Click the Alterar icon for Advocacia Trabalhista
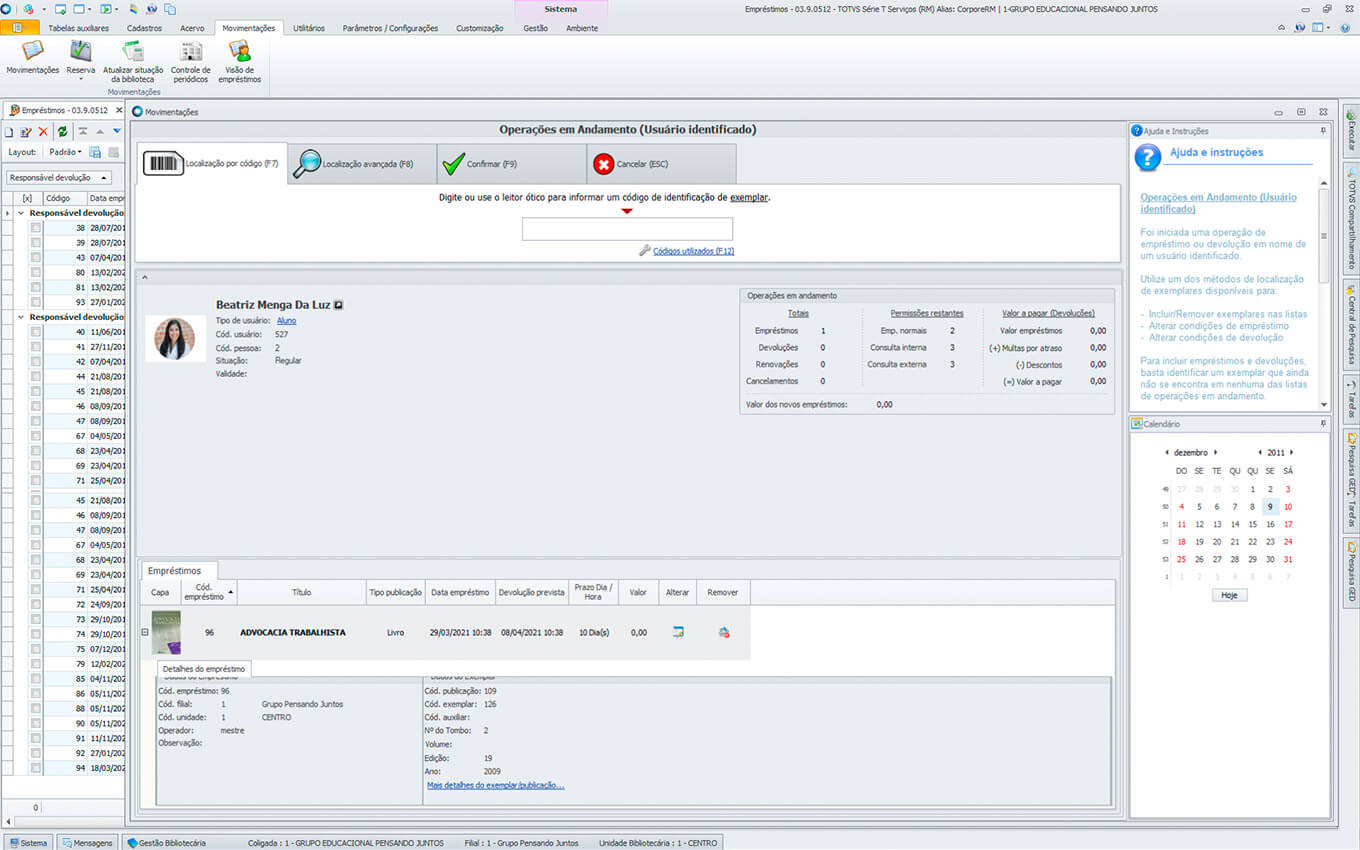This screenshot has height=850, width=1360. click(x=678, y=632)
